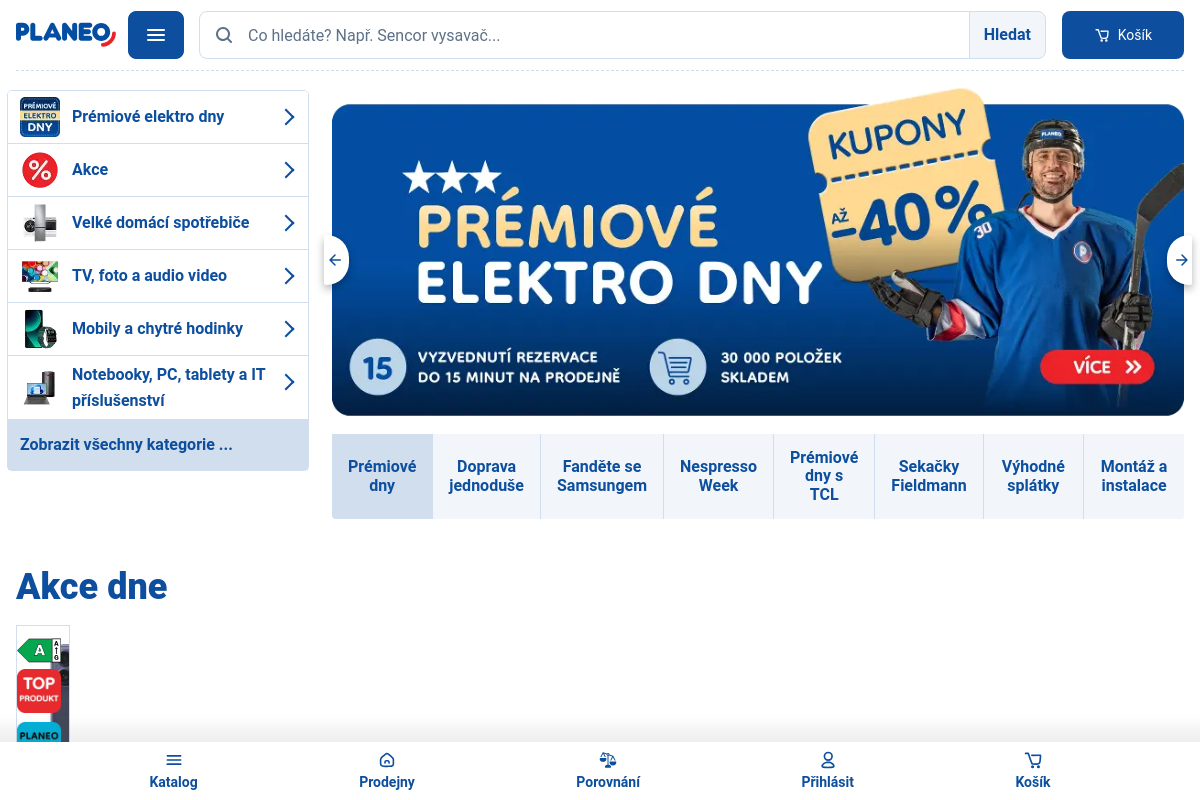Image resolution: width=1200 pixels, height=800 pixels.
Task: Click the Prémiové elektro dny category icon
Action: (40, 117)
